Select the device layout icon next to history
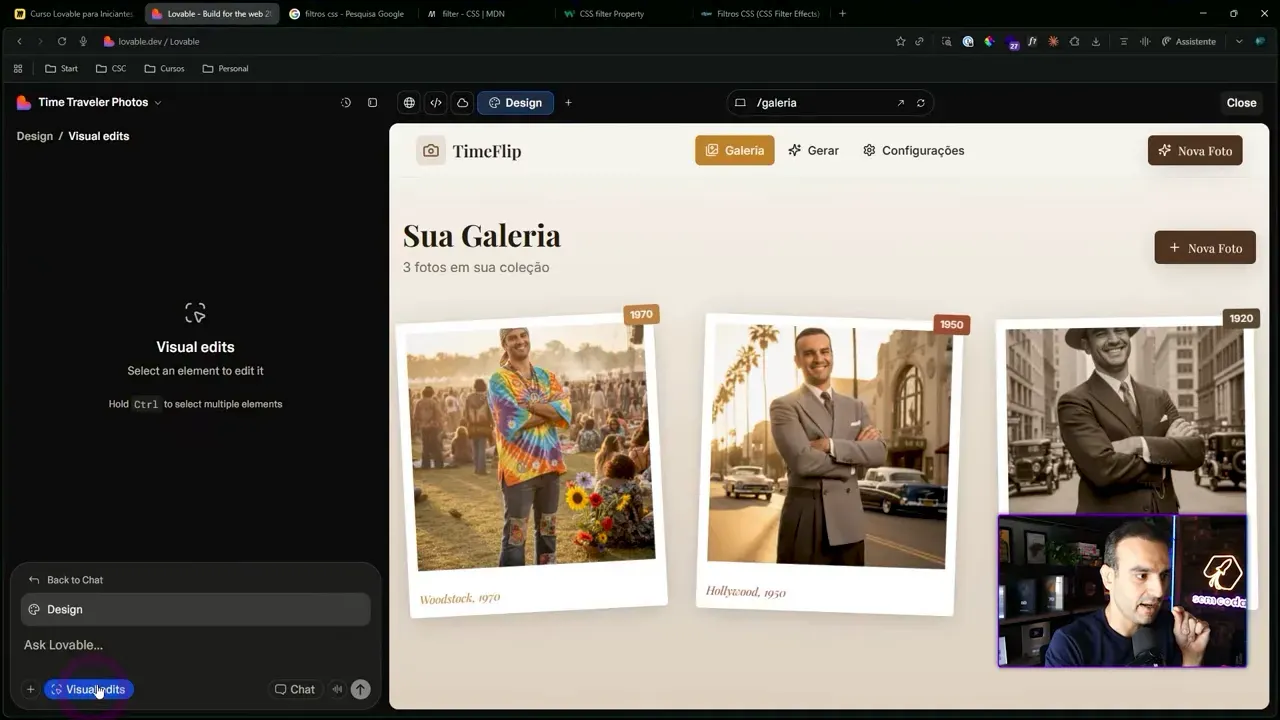The height and width of the screenshot is (720, 1280). [372, 102]
